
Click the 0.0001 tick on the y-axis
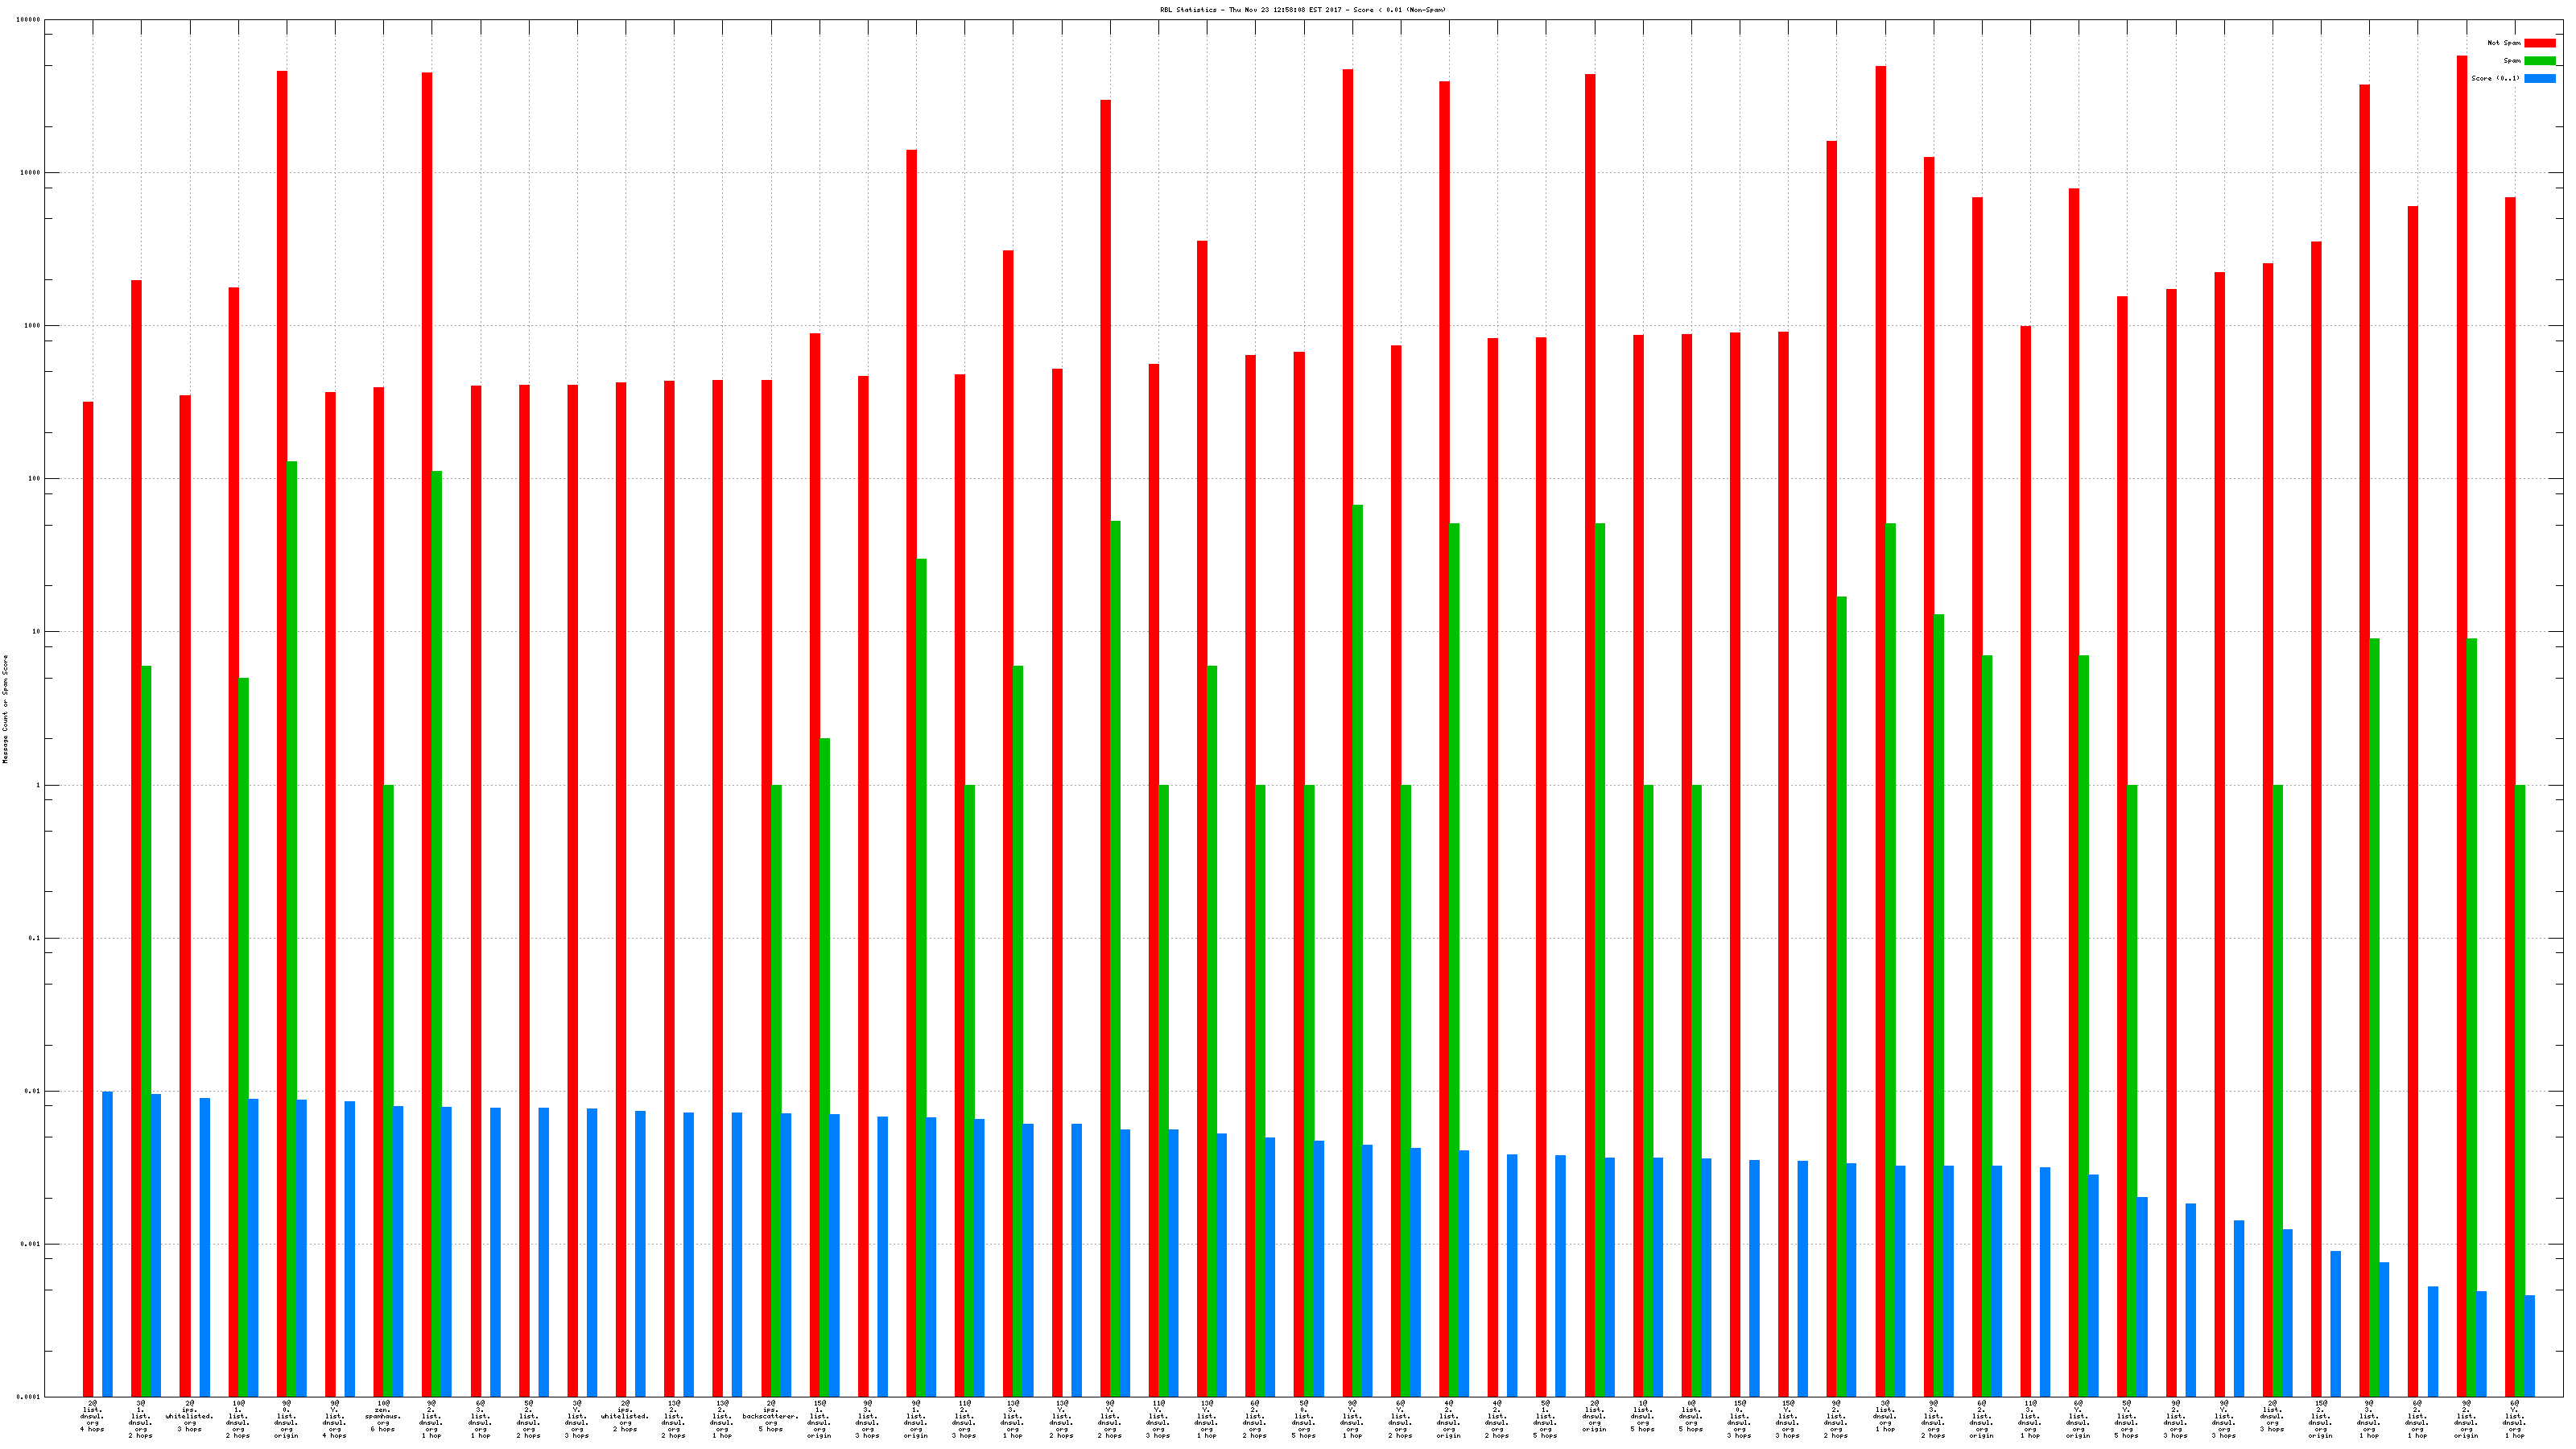30,1397
